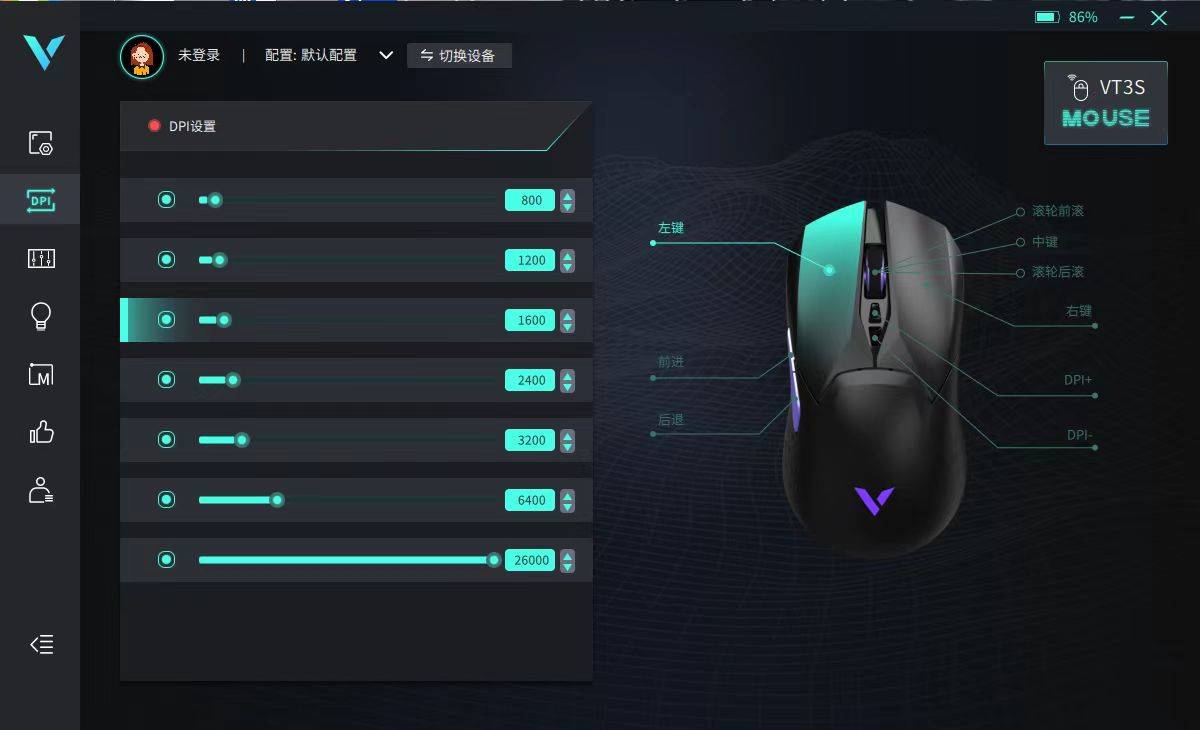Click the 3200 DPI slider handle
The image size is (1200, 730).
242,440
